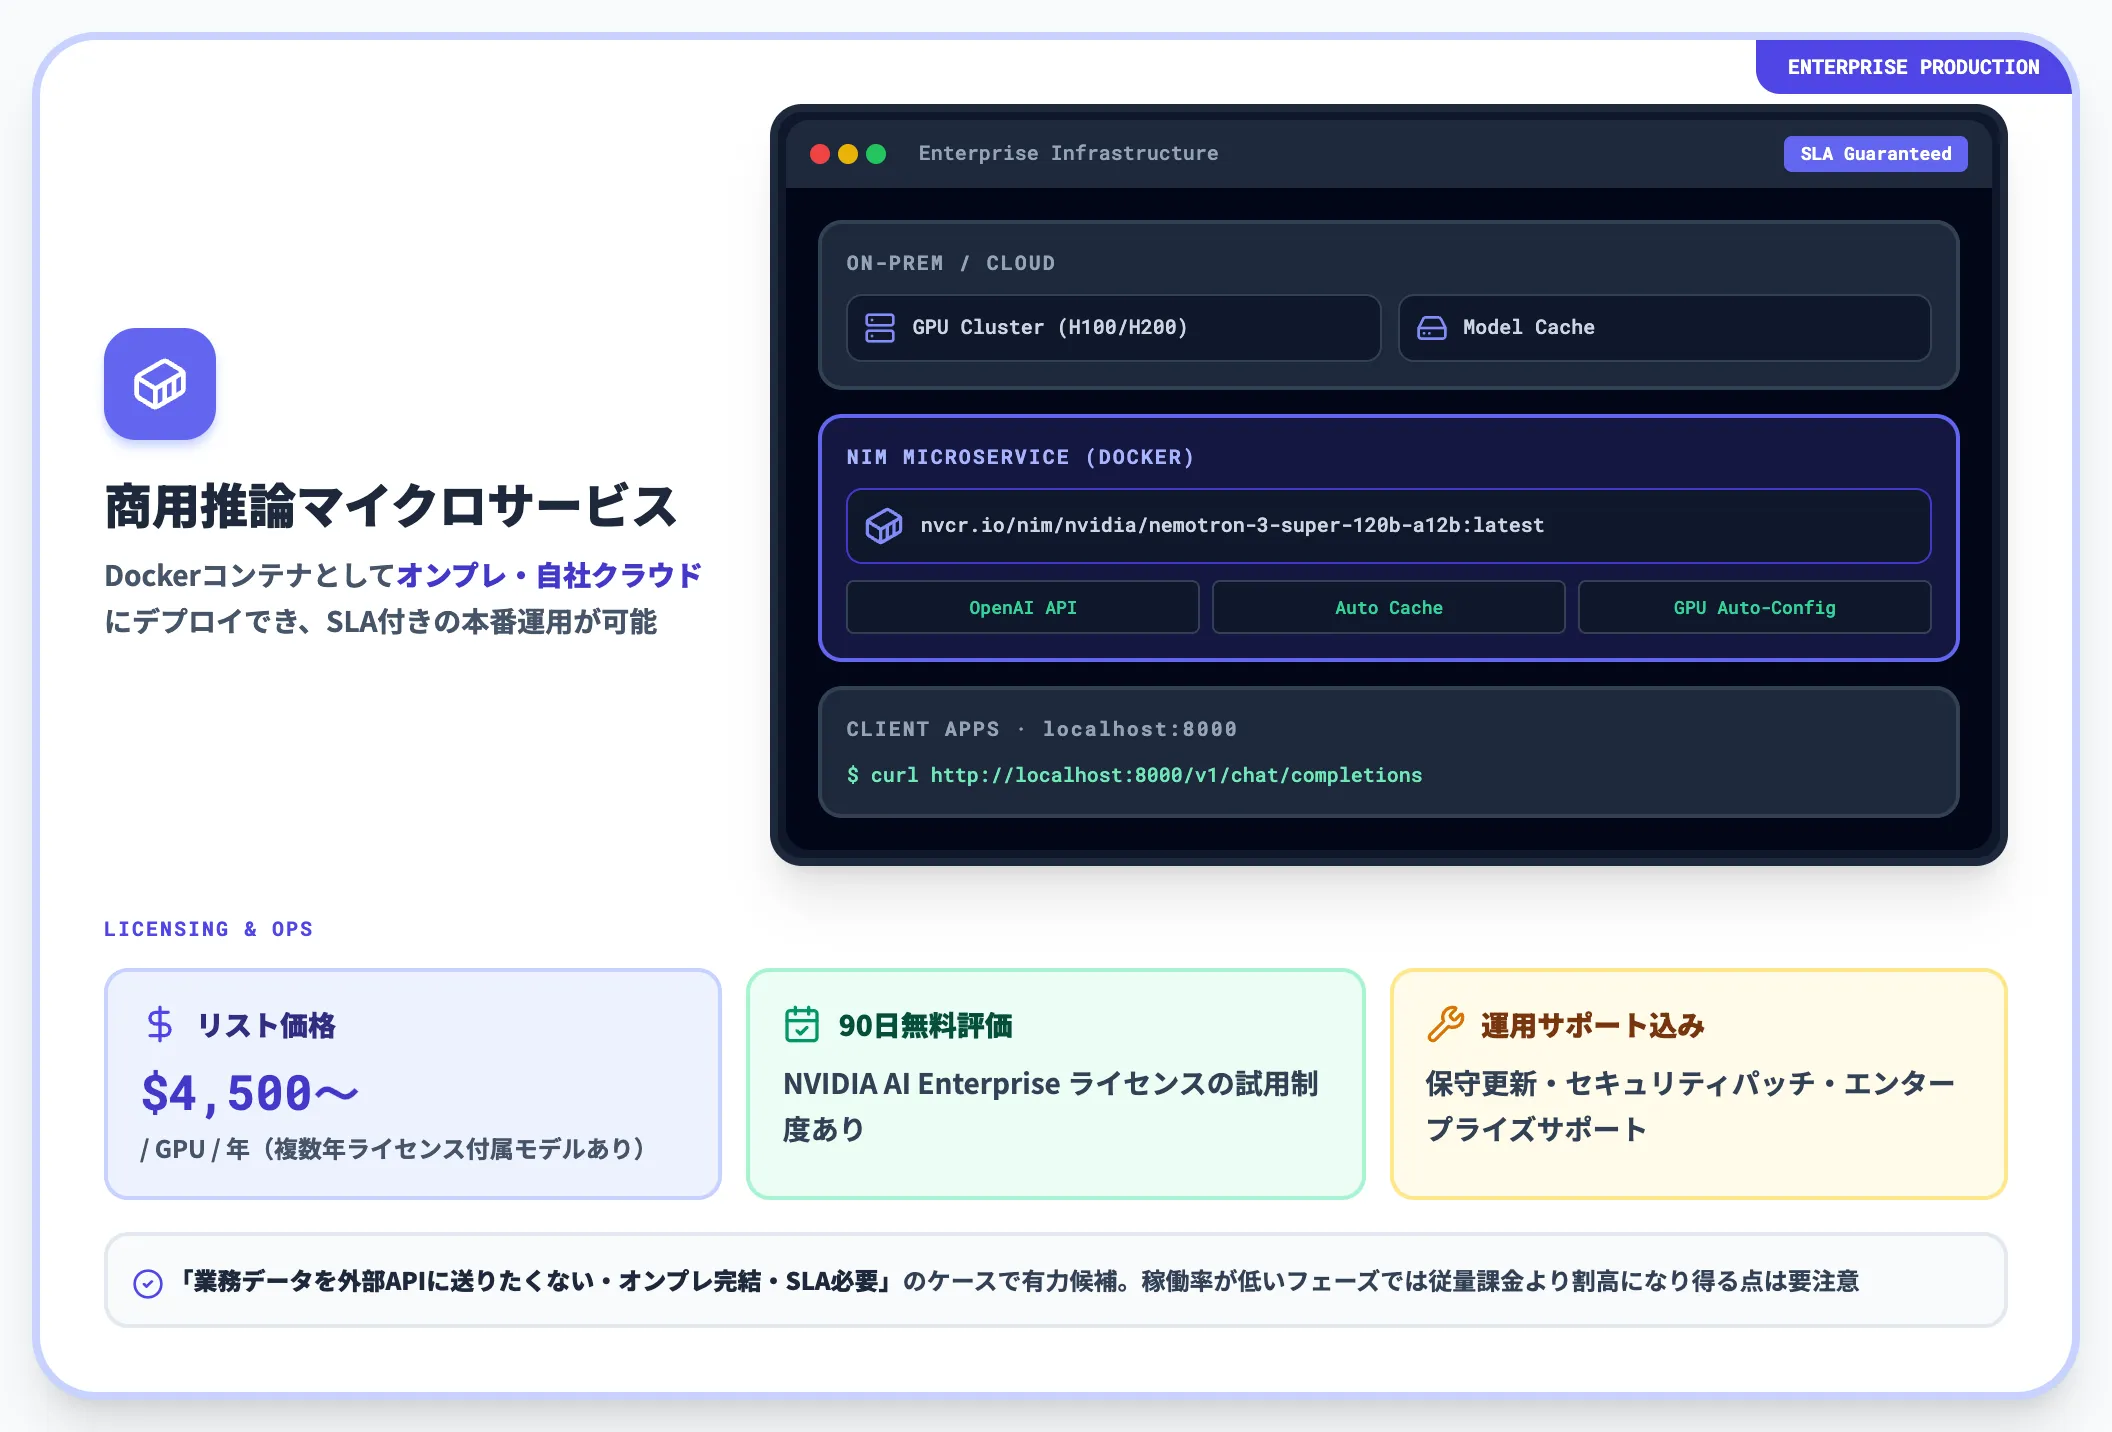Viewport: 2112px width, 1432px height.
Task: Click the calendar check 90-day evaluation icon
Action: [802, 1025]
